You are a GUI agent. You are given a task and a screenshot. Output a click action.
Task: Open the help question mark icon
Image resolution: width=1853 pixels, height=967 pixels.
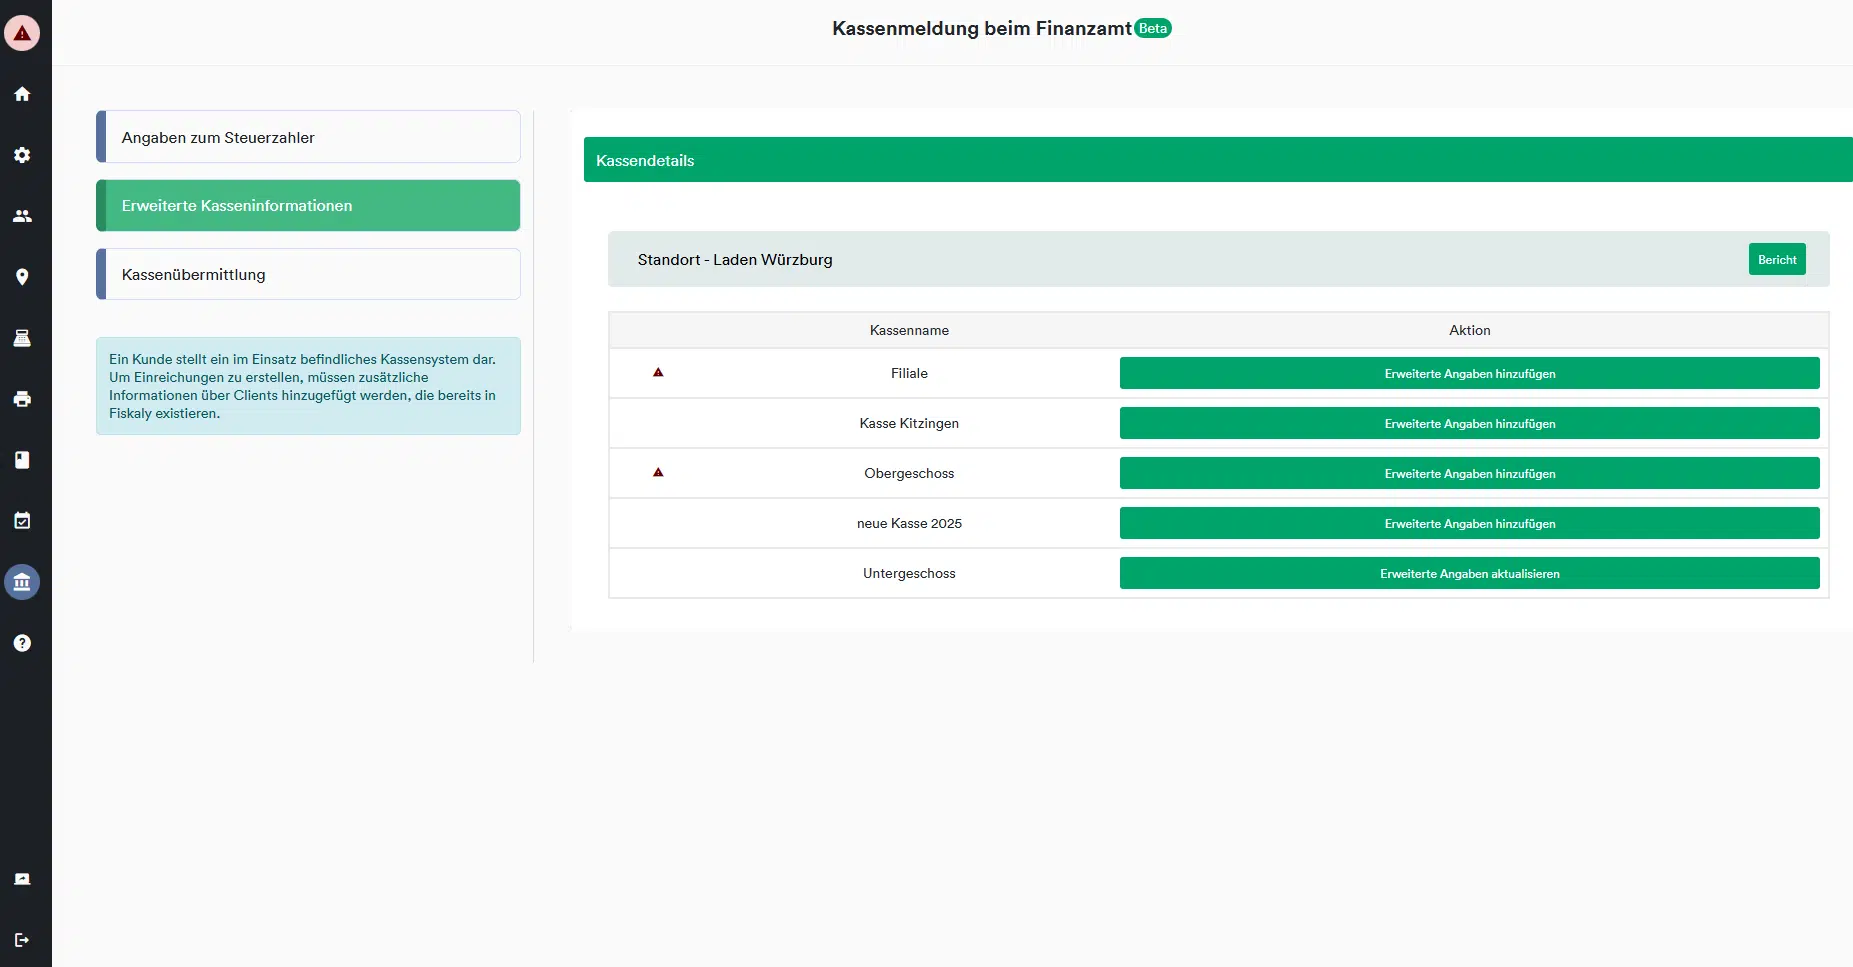click(x=22, y=643)
